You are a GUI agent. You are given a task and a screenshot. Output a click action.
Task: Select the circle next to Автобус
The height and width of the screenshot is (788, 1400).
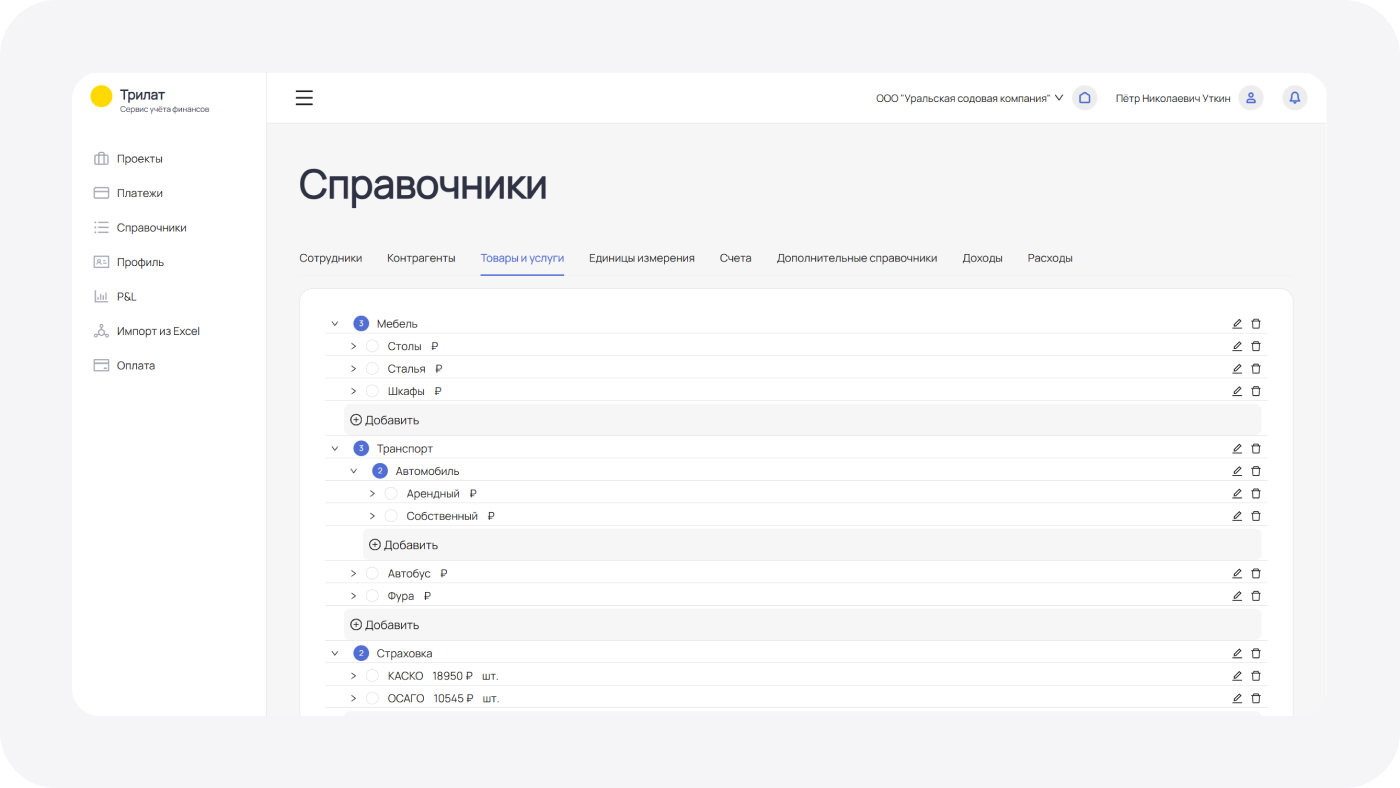pos(372,574)
